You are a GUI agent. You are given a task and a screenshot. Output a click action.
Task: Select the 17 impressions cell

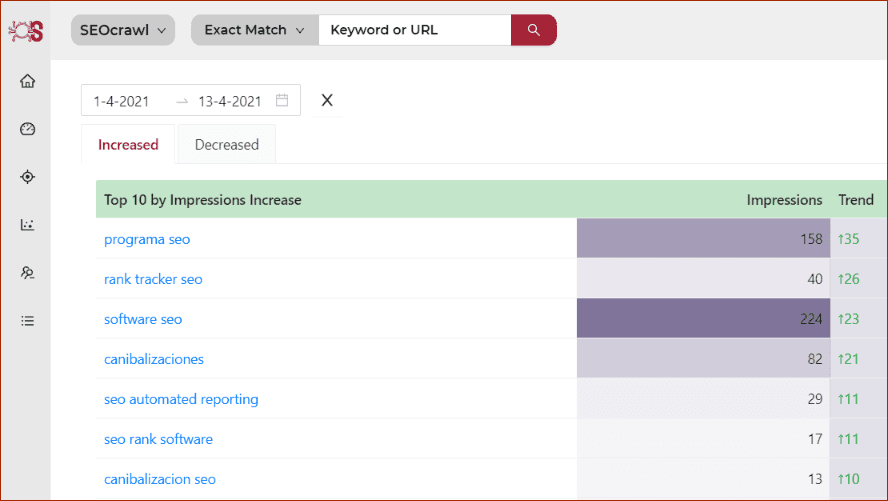703,439
